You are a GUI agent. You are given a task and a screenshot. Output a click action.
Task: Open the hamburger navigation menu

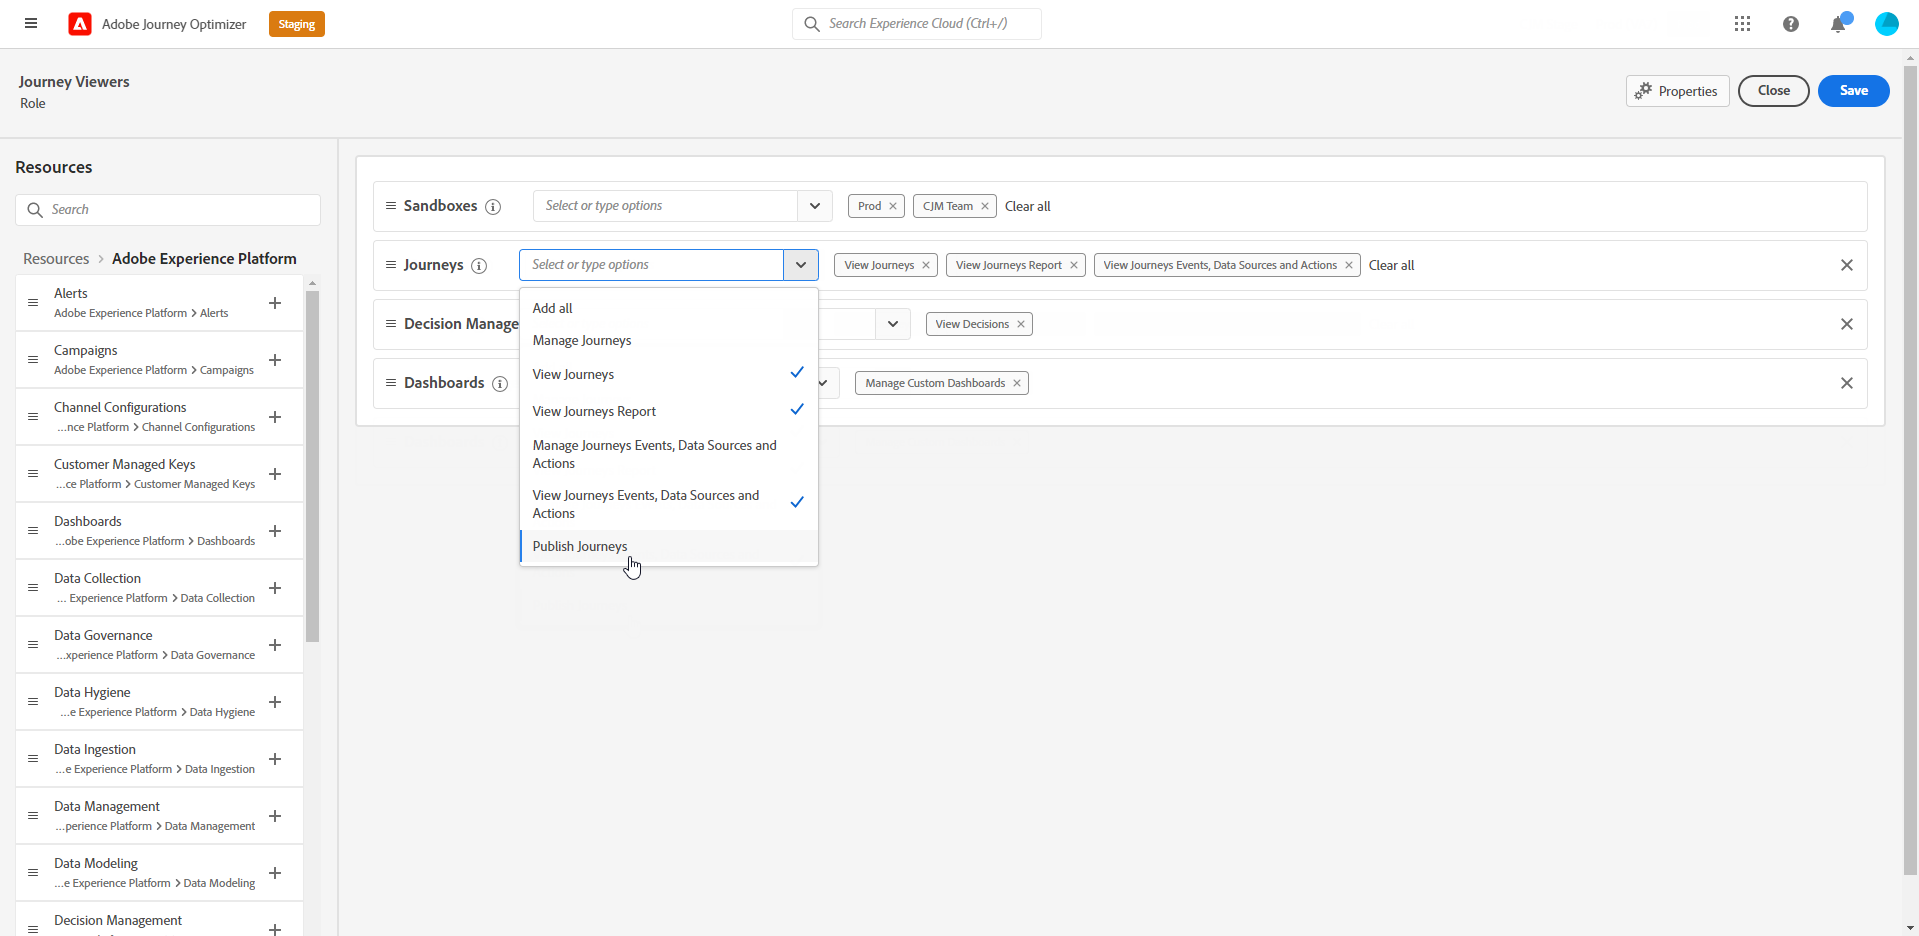31,24
